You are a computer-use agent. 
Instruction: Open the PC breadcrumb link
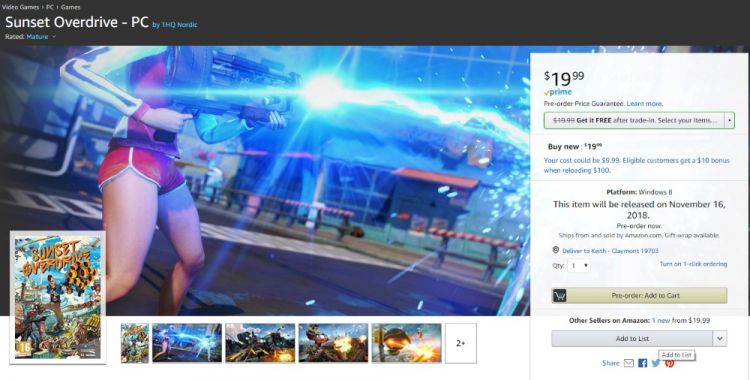tap(50, 7)
